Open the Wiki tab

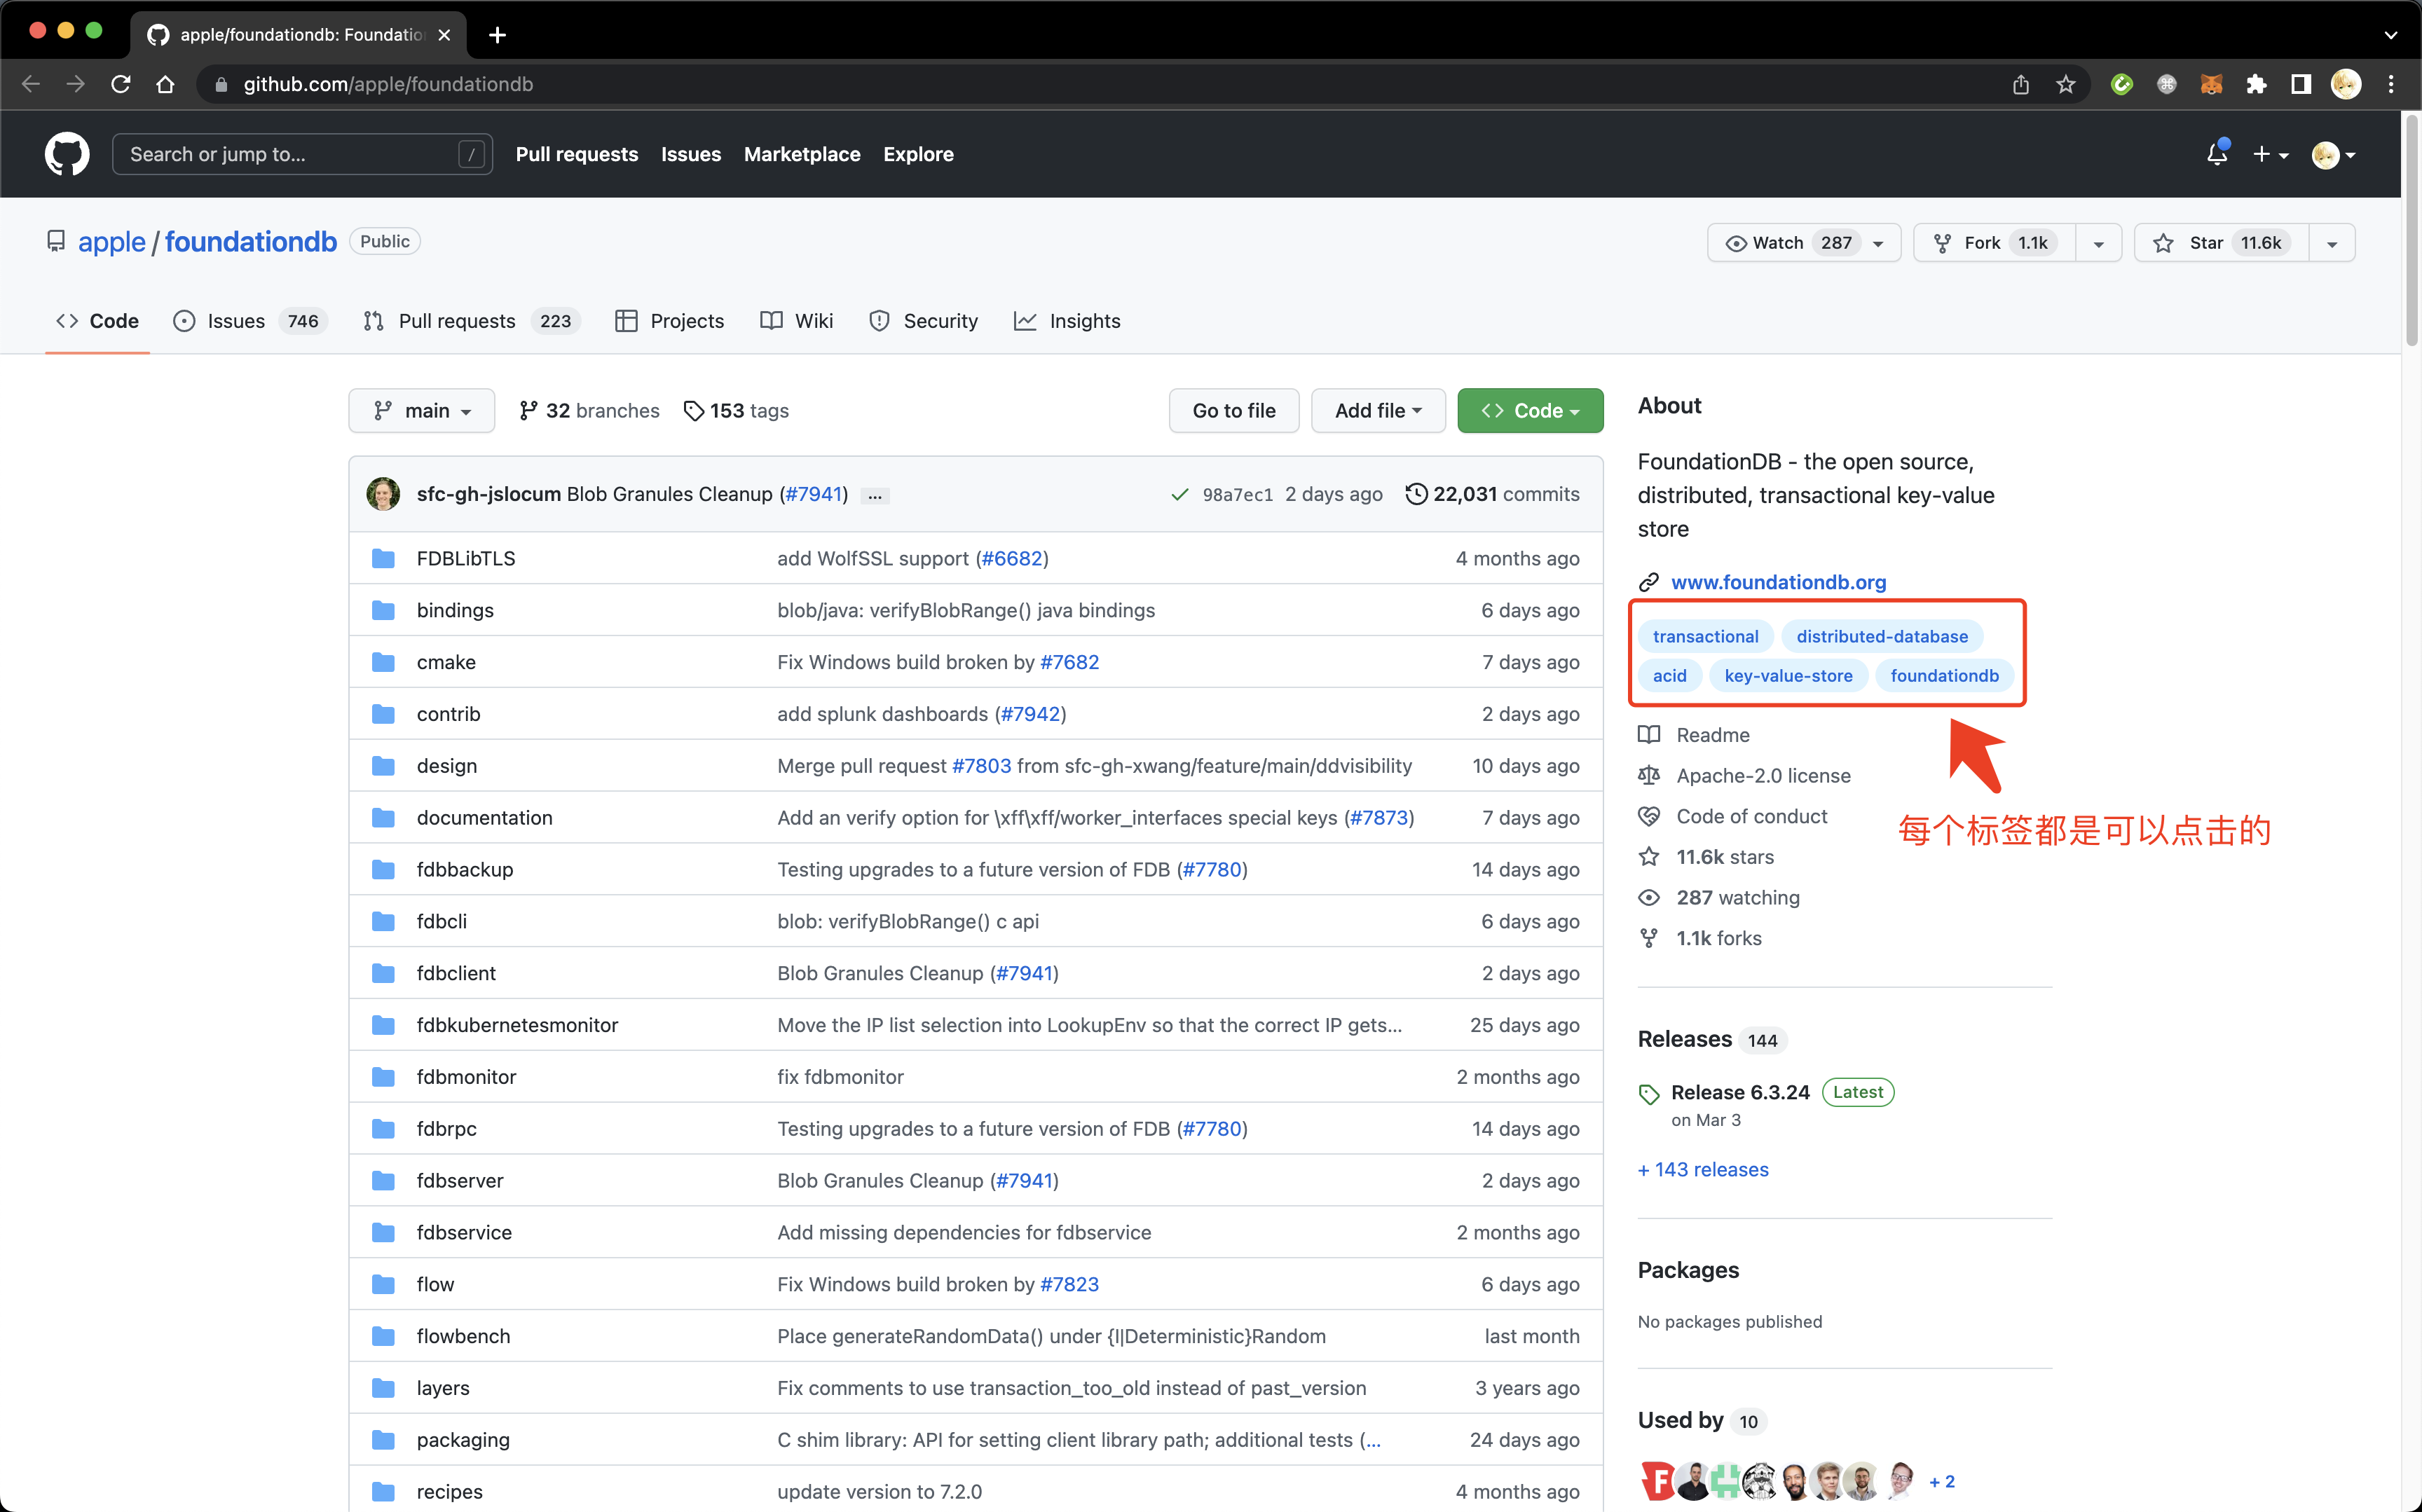(x=796, y=321)
